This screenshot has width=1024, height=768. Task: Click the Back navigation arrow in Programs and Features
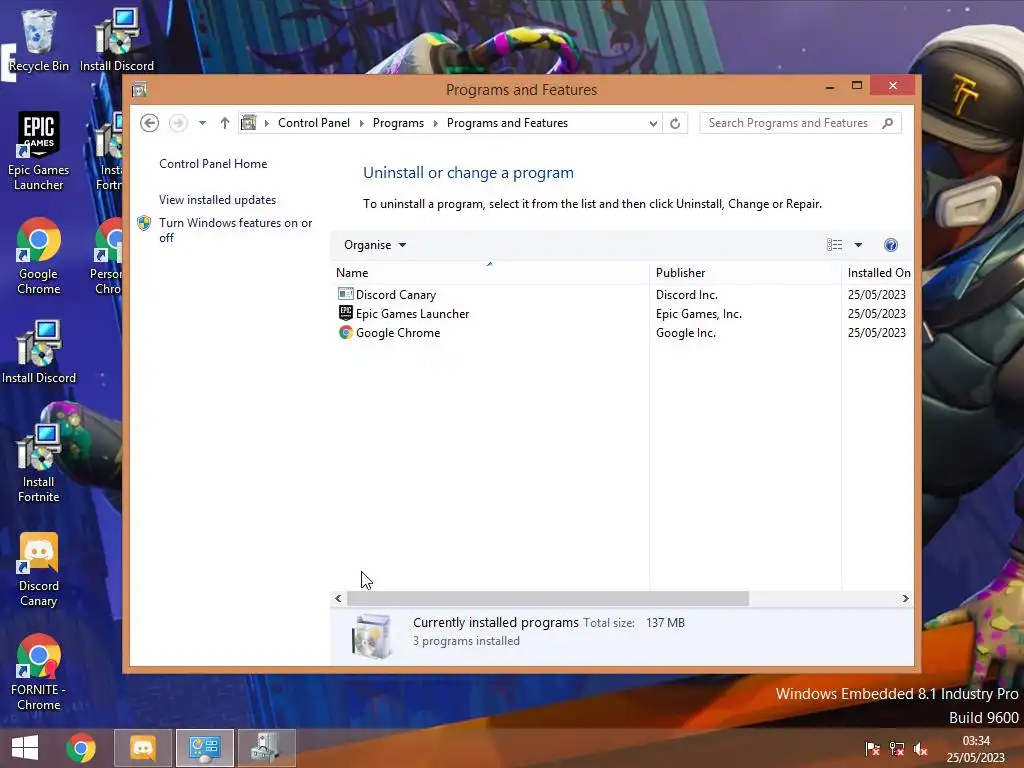tap(150, 123)
